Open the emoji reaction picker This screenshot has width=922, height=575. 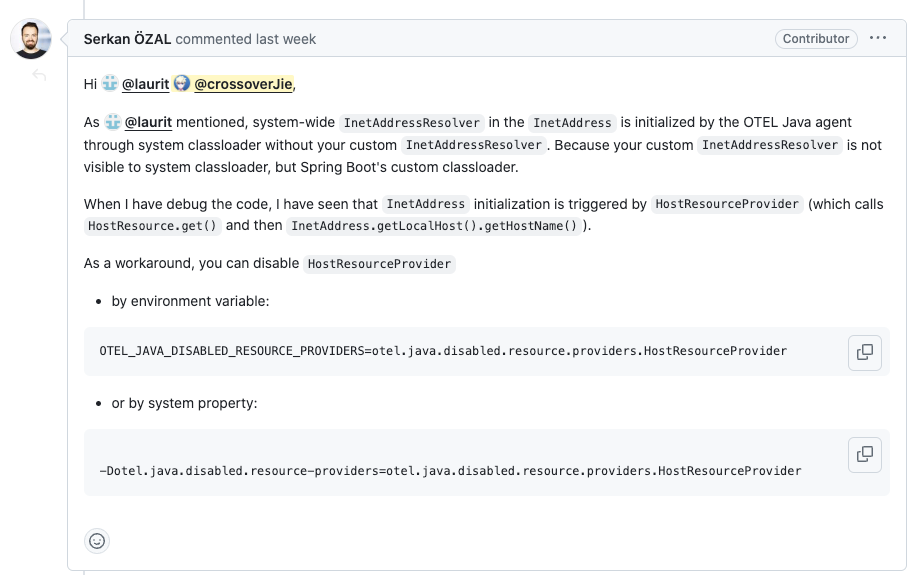coord(97,541)
